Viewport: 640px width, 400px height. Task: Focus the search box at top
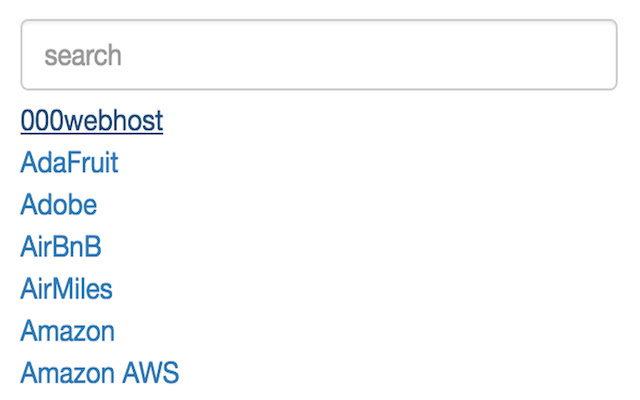pyautogui.click(x=318, y=55)
